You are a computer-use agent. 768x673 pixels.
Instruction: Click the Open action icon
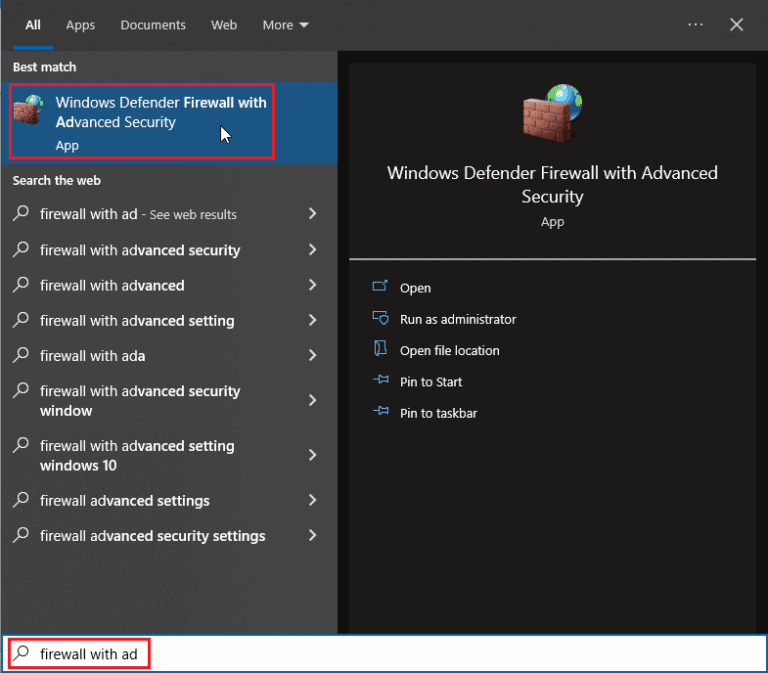[x=380, y=287]
